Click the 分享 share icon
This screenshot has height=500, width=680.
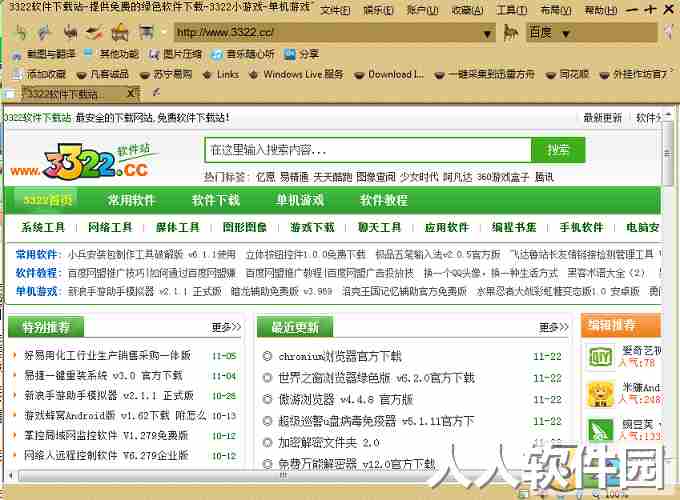pos(301,54)
